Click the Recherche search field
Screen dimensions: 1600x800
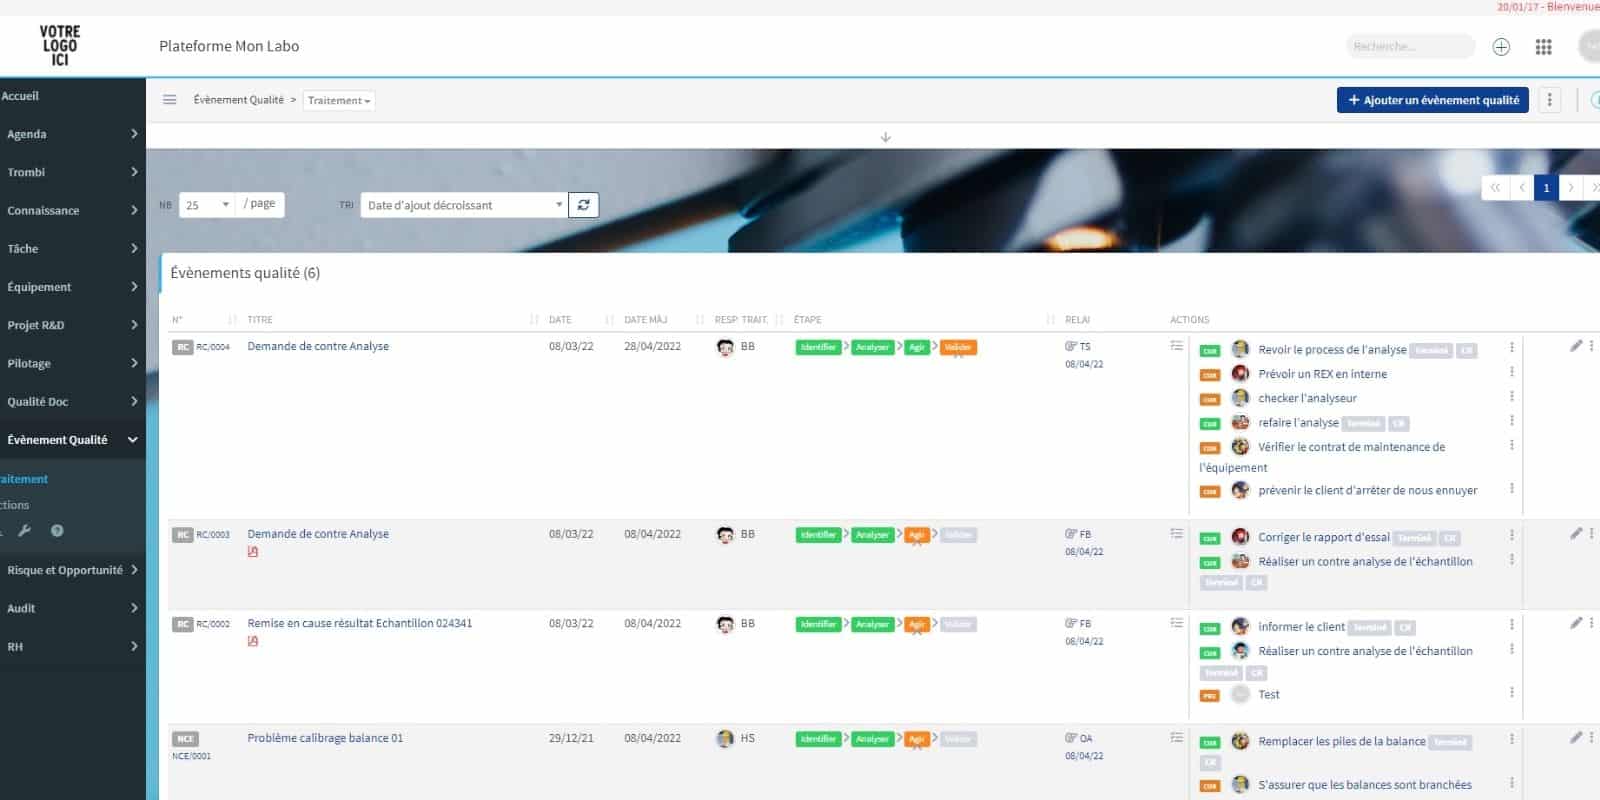pyautogui.click(x=1408, y=47)
